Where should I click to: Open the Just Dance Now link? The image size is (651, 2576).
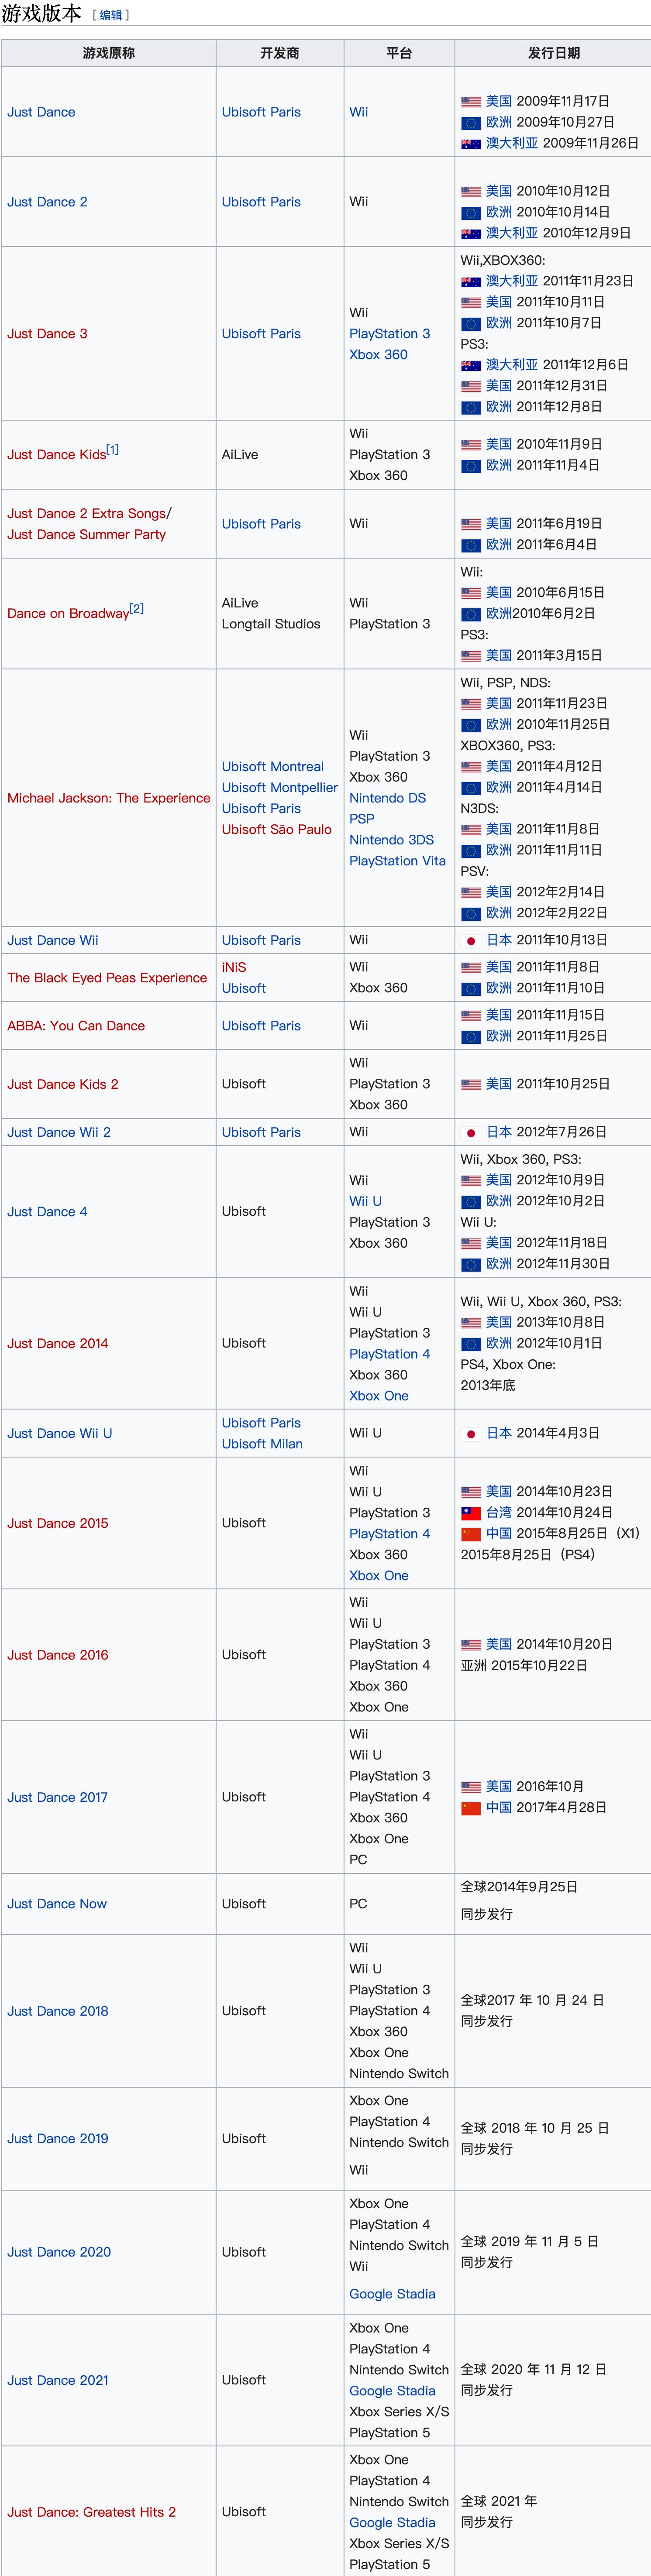pyautogui.click(x=57, y=1904)
